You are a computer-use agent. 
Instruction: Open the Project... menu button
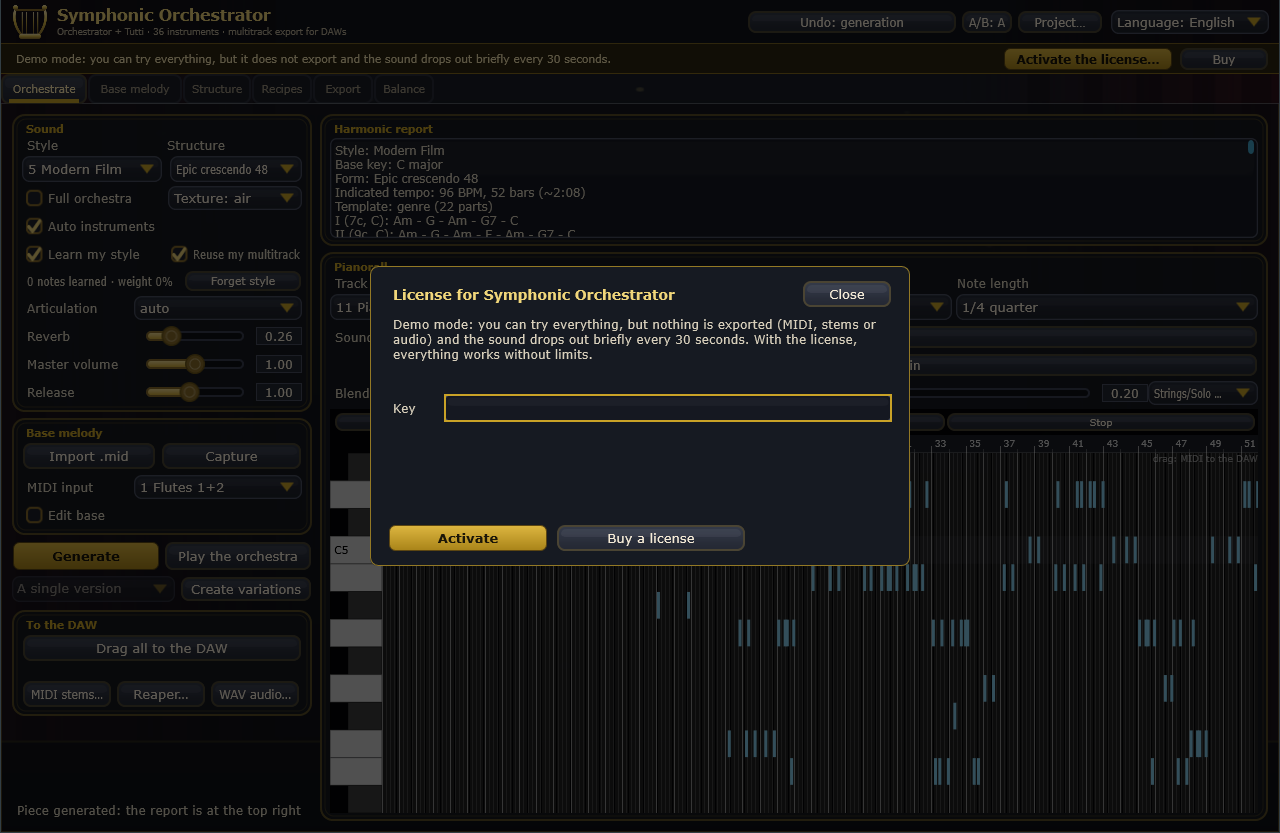pos(1060,22)
